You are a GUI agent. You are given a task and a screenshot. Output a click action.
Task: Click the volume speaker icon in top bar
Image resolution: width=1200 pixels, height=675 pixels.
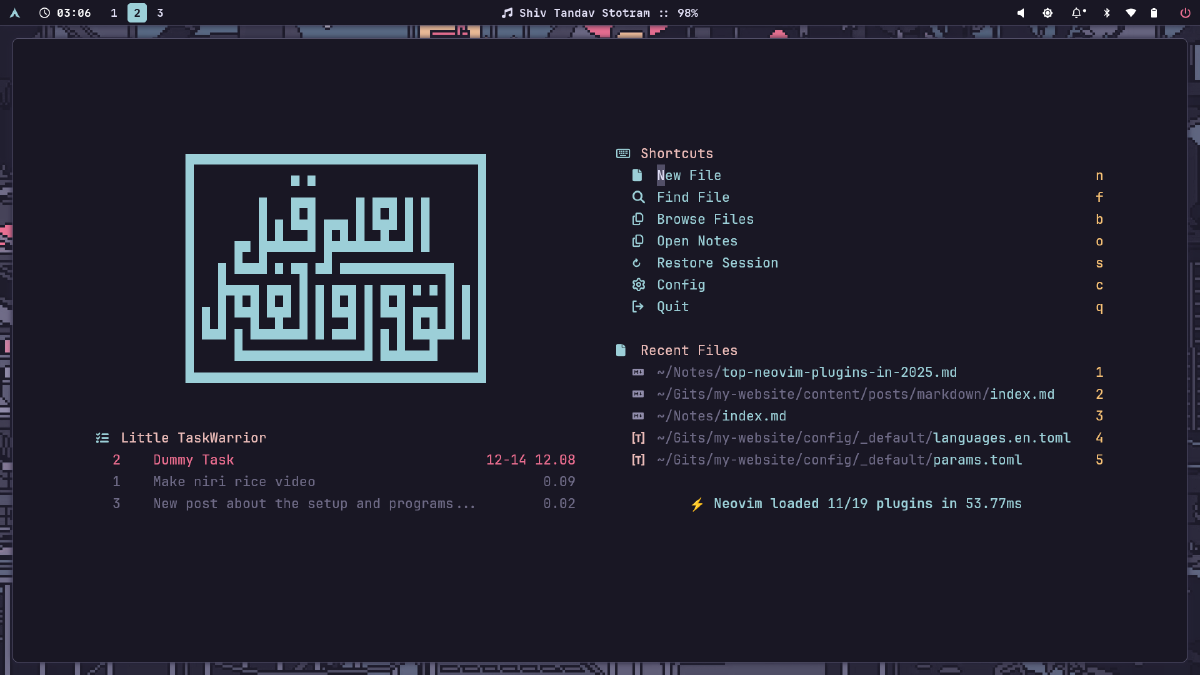click(x=1021, y=13)
